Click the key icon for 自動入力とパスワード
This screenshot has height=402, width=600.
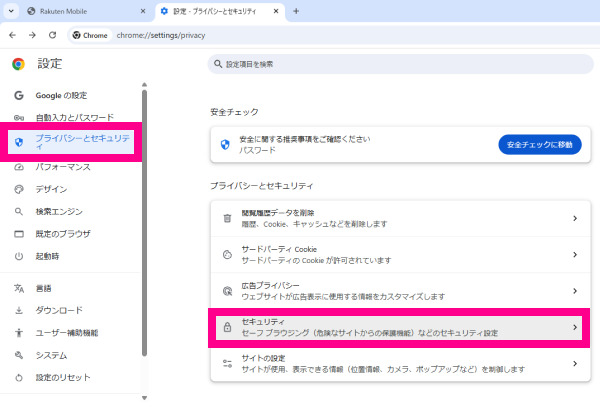point(18,117)
